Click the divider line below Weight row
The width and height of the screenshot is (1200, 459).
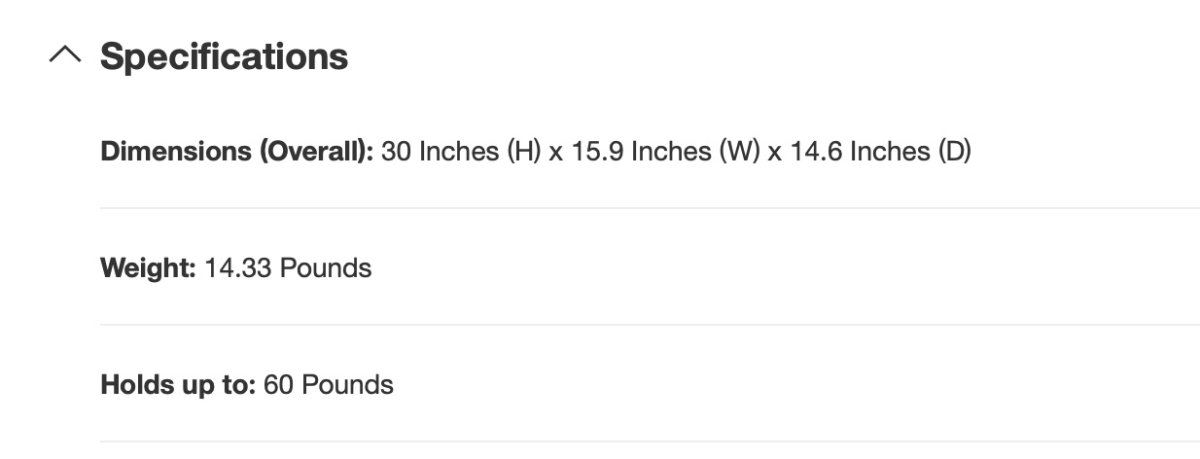[x=650, y=325]
